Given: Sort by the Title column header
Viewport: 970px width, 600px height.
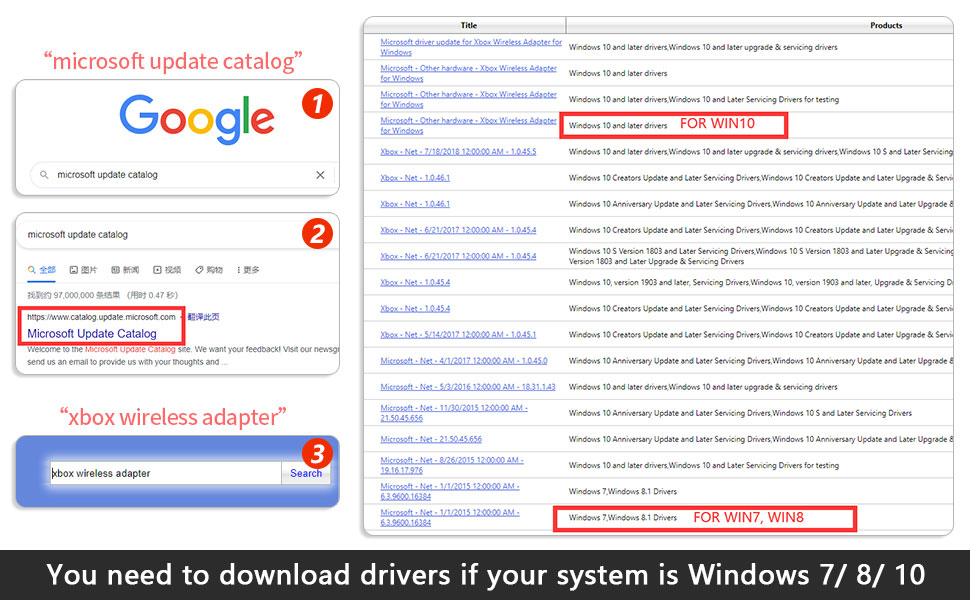Looking at the screenshot, I should [x=468, y=25].
